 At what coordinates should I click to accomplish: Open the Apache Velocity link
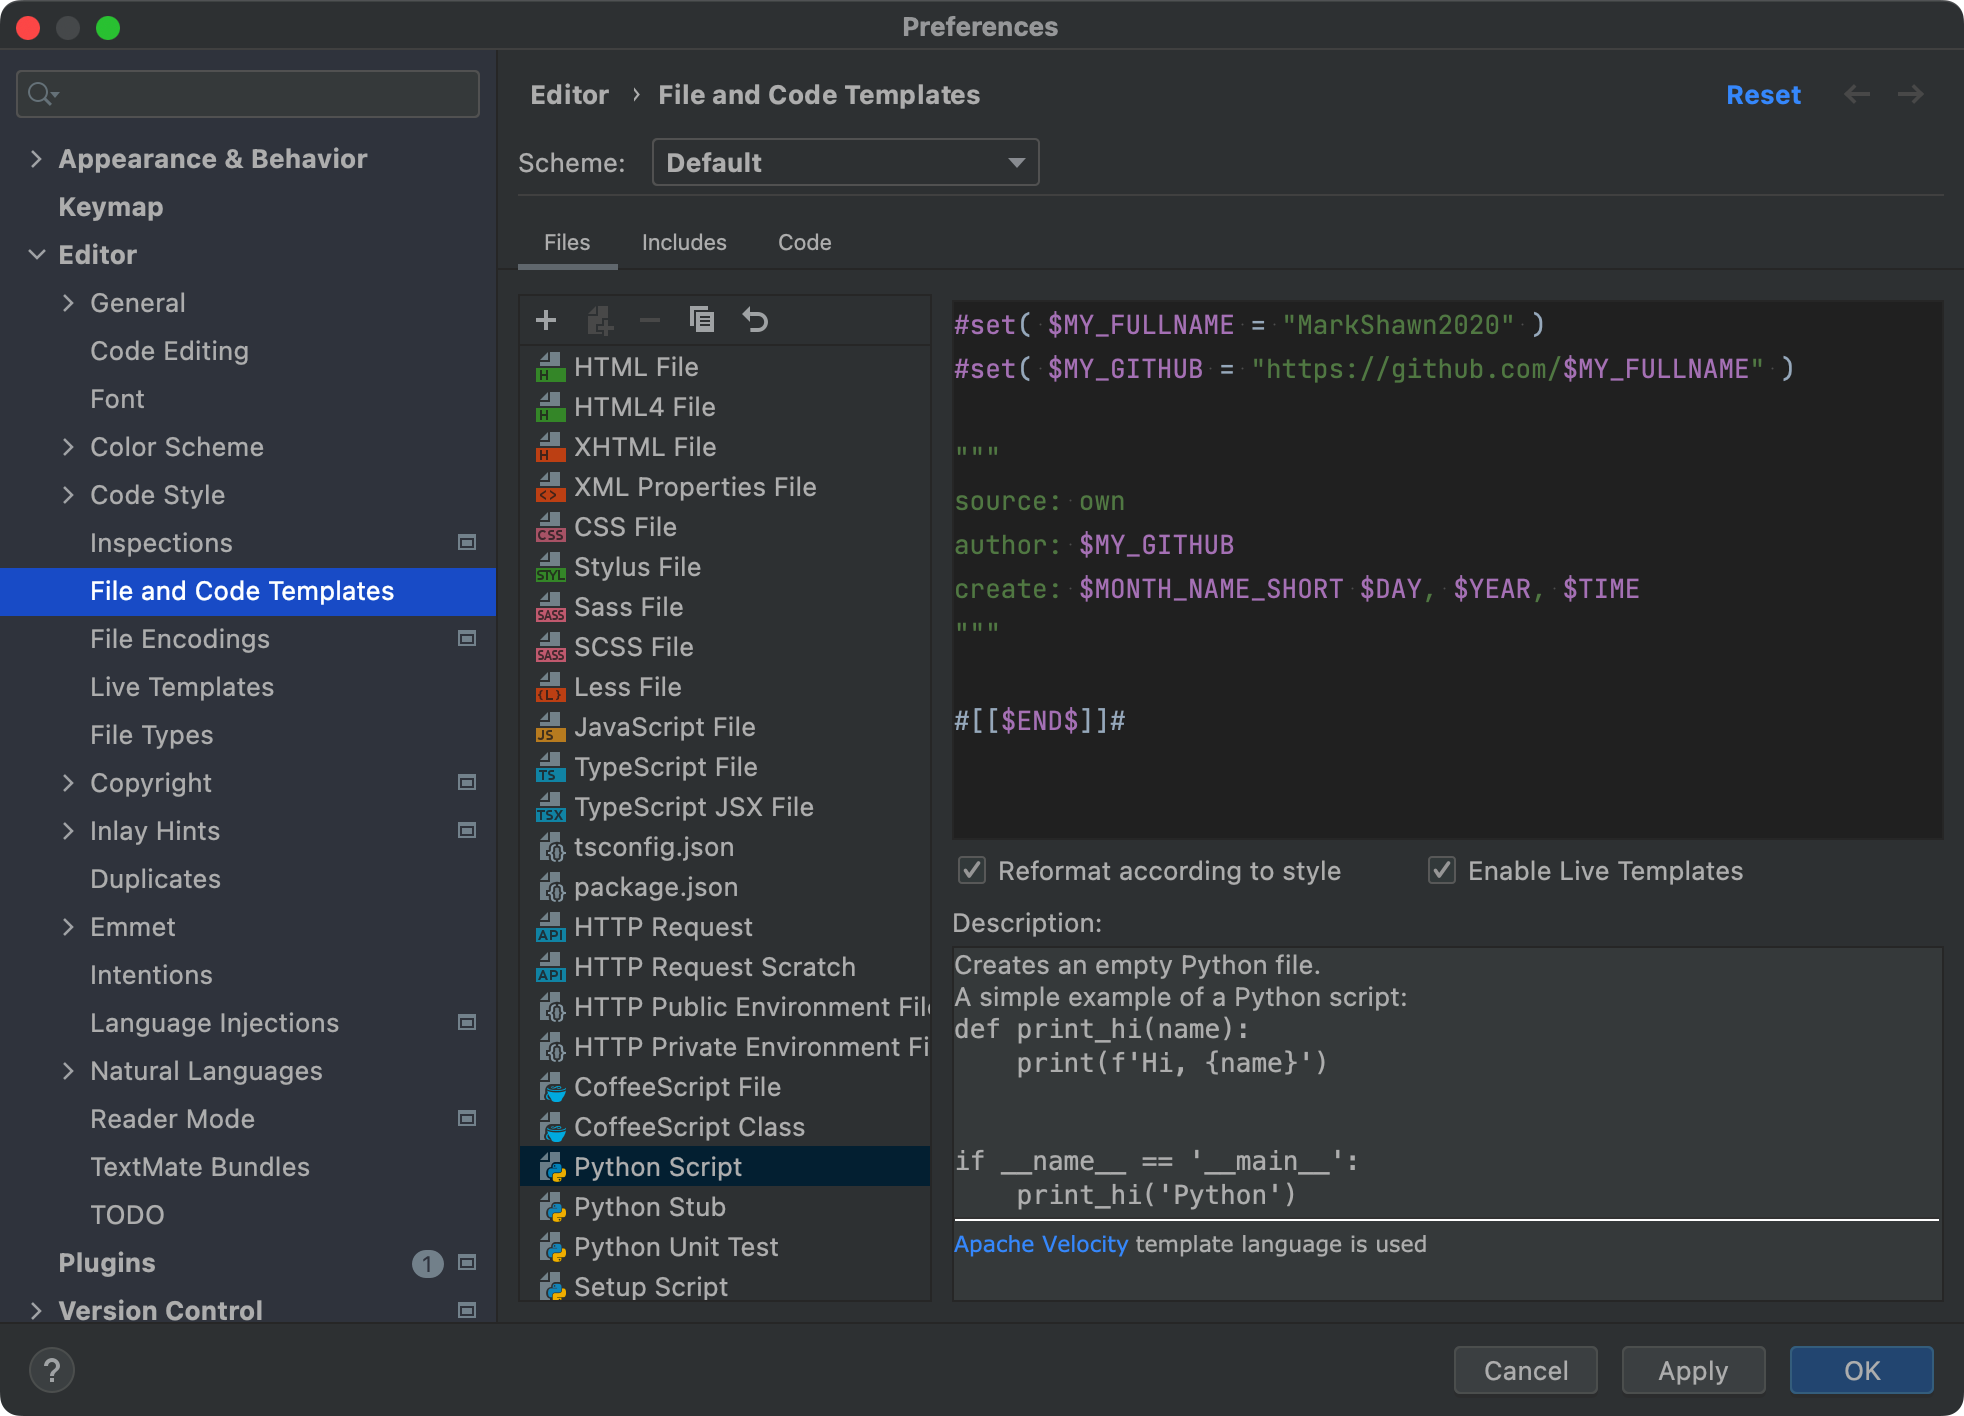[1040, 1244]
